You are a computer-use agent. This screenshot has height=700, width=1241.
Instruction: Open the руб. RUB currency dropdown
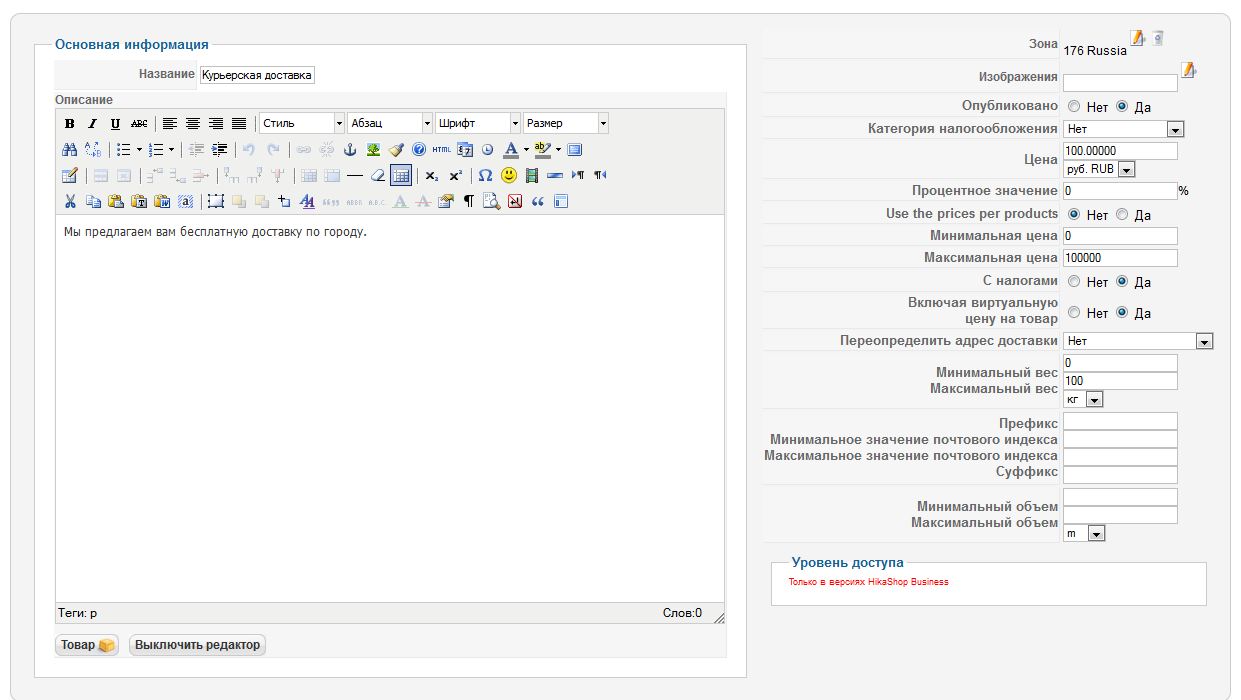[x=1100, y=170]
